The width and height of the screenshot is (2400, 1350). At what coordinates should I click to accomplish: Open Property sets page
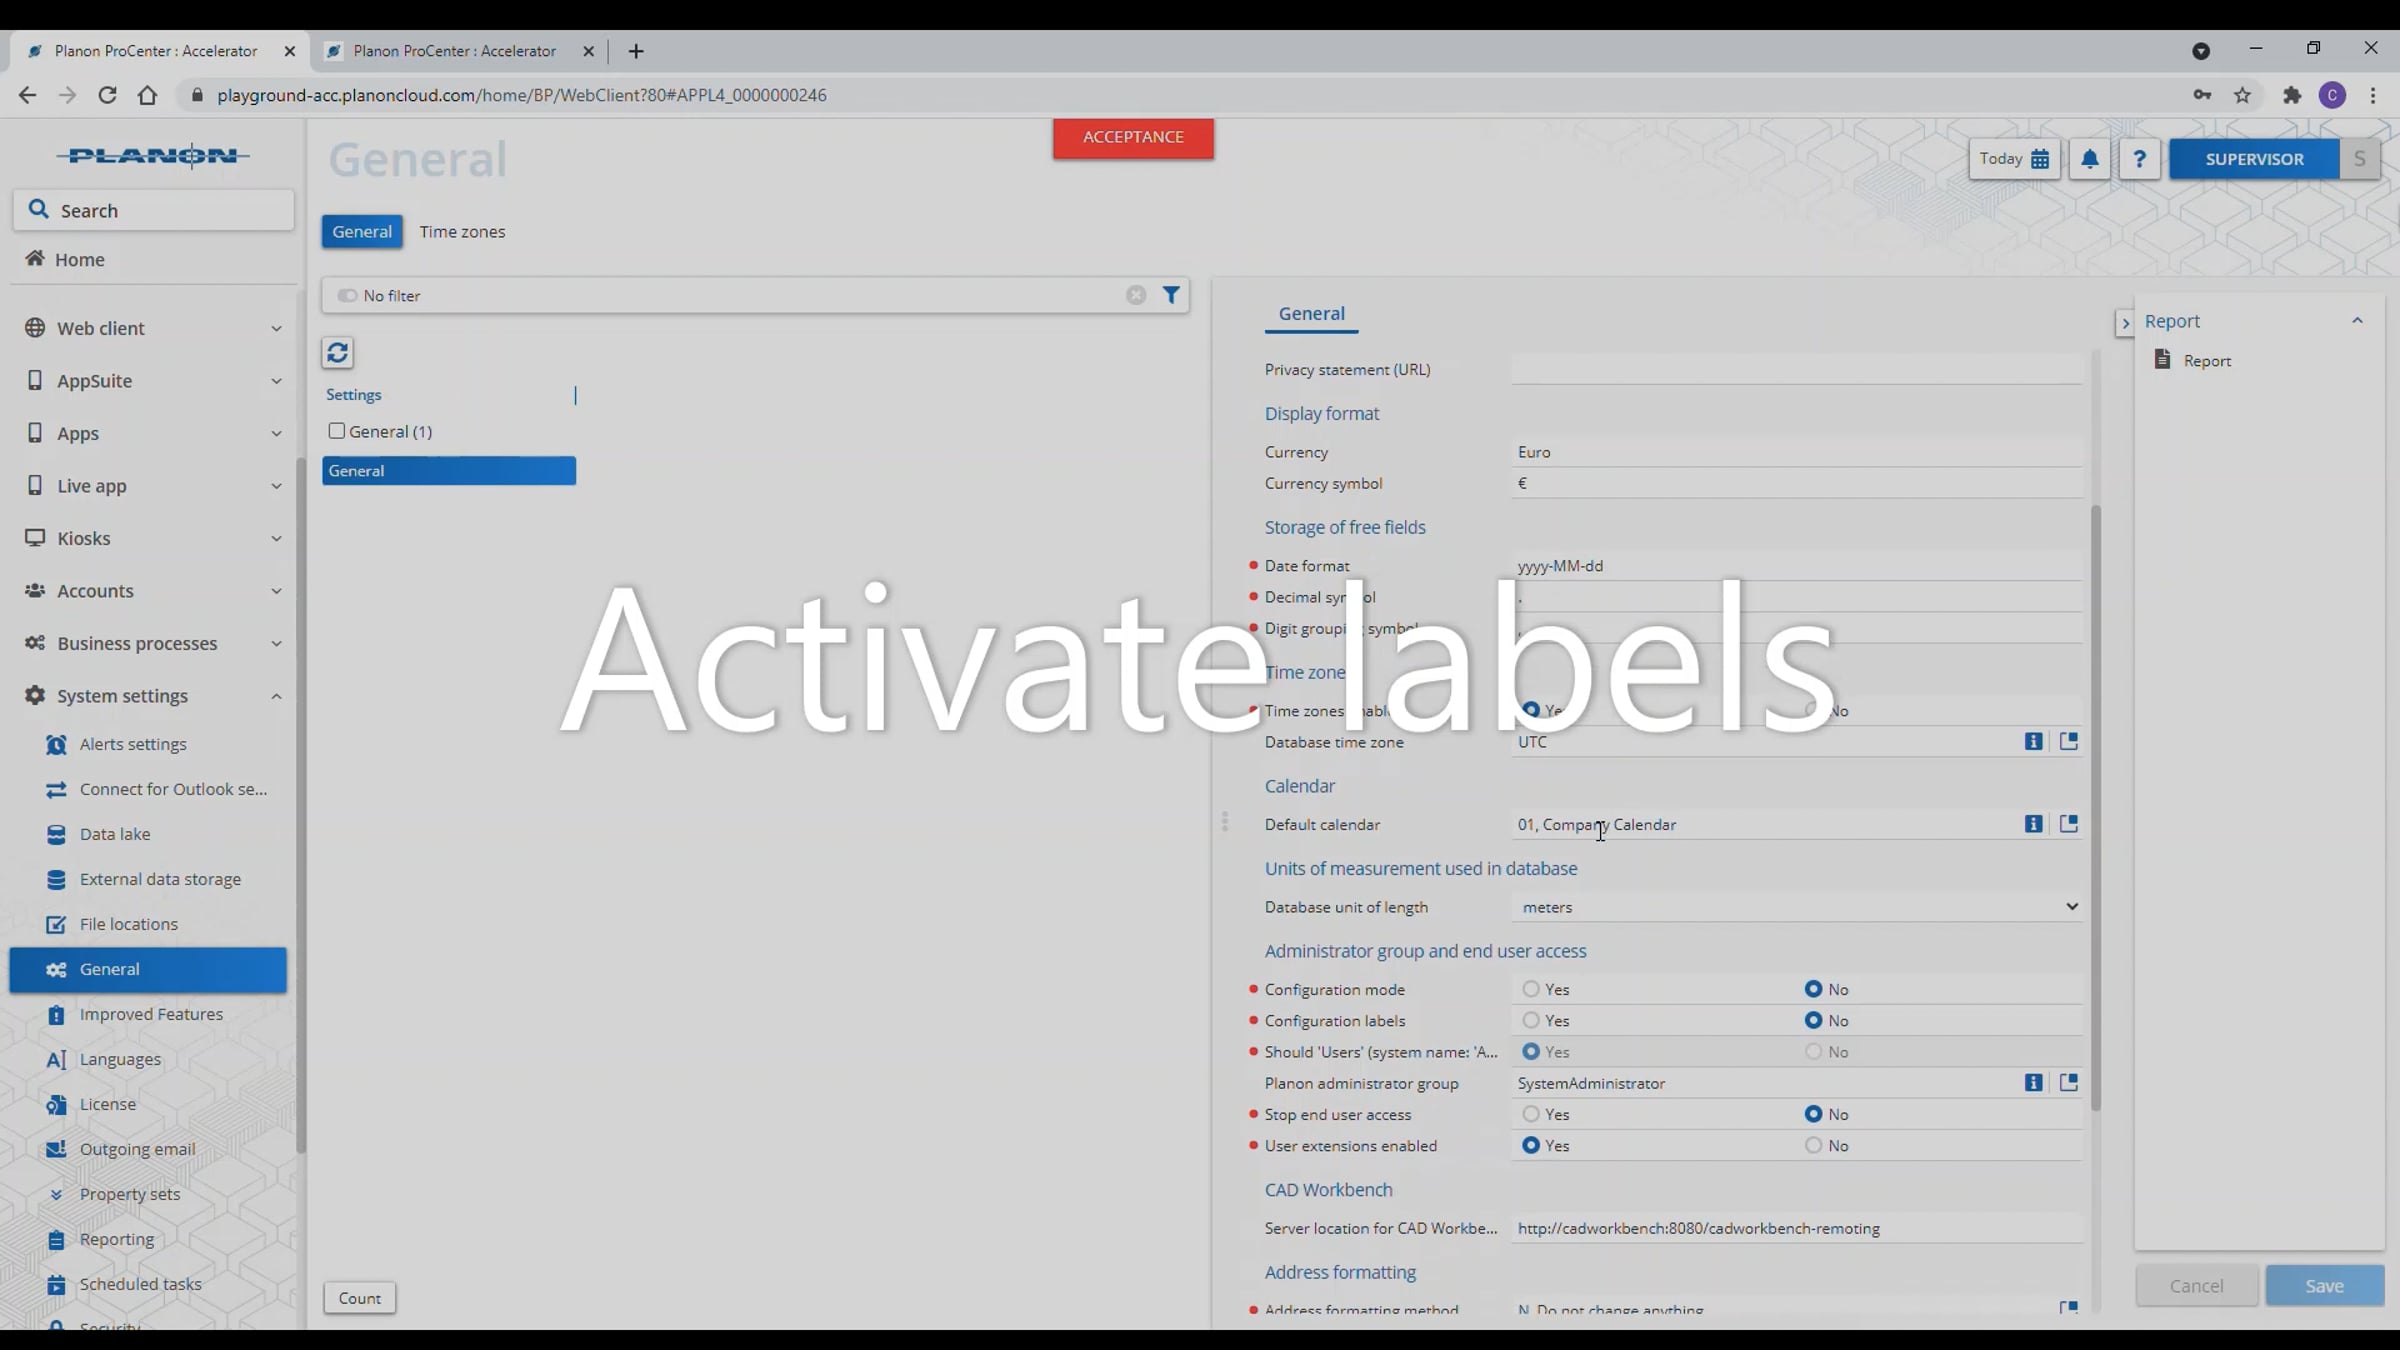pos(130,1194)
